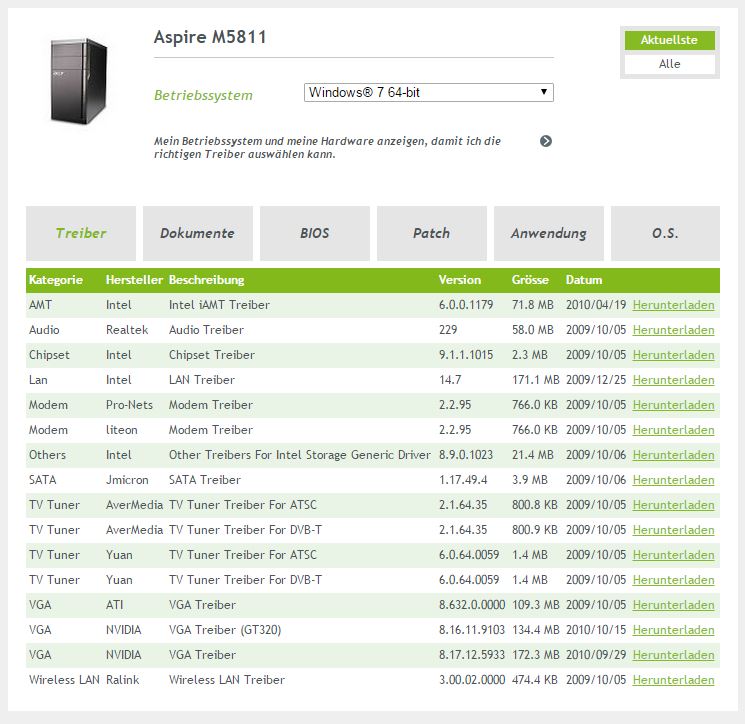Screen dimensions: 745x724
Task: Download the Realtek Audio Treiber
Action: (x=673, y=330)
